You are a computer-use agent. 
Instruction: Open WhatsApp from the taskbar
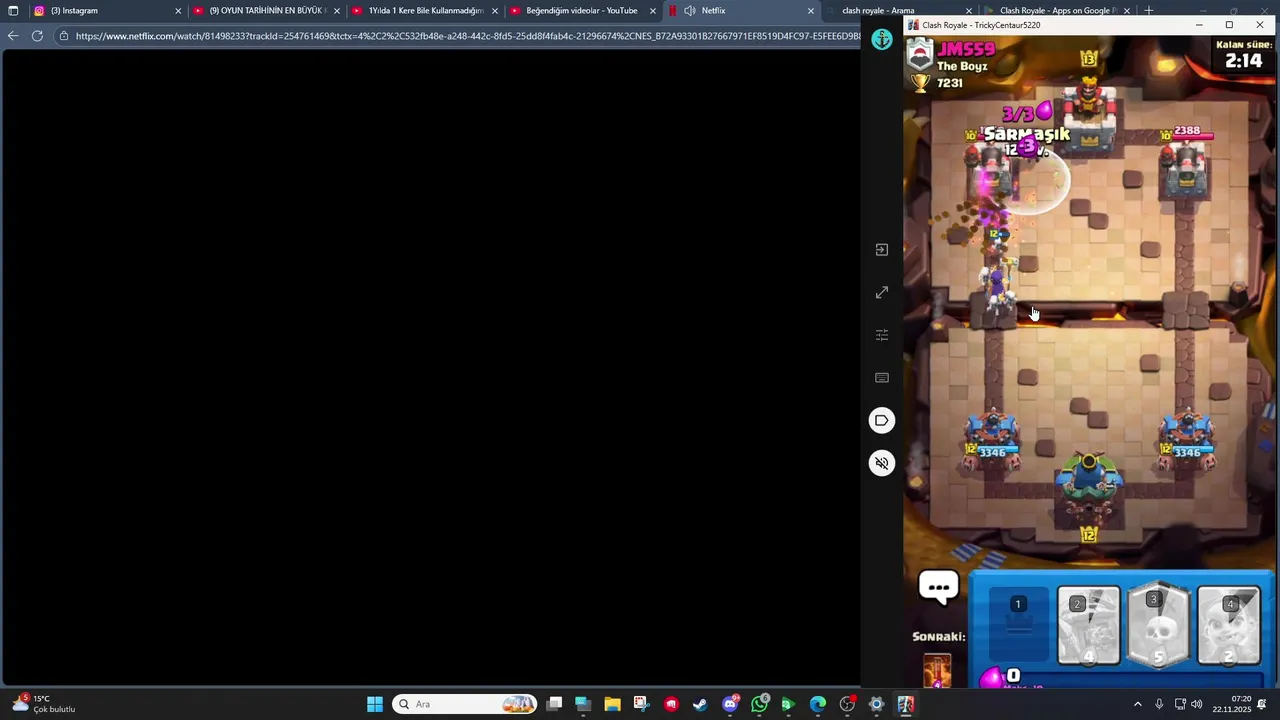[760, 704]
